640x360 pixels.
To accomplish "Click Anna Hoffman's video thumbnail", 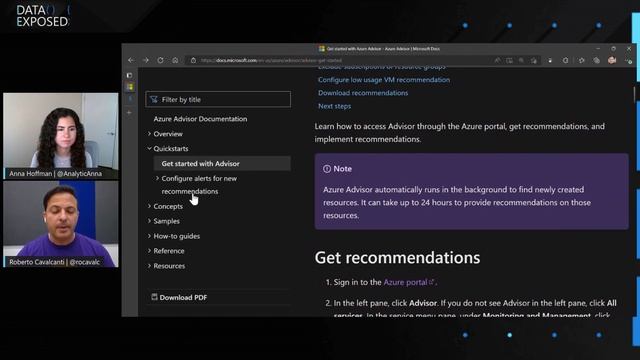I will tap(61, 136).
